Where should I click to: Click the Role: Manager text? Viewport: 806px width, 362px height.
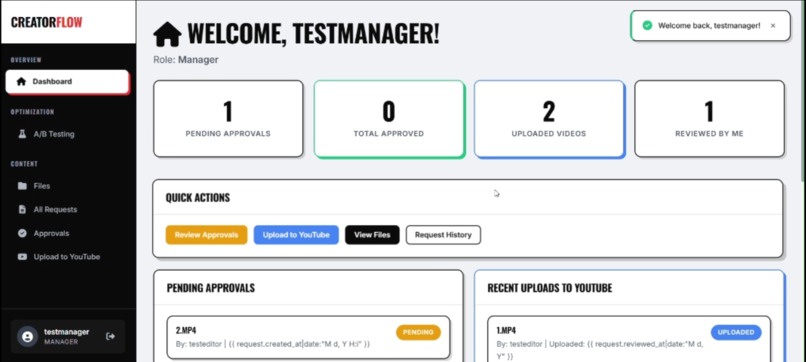point(186,60)
